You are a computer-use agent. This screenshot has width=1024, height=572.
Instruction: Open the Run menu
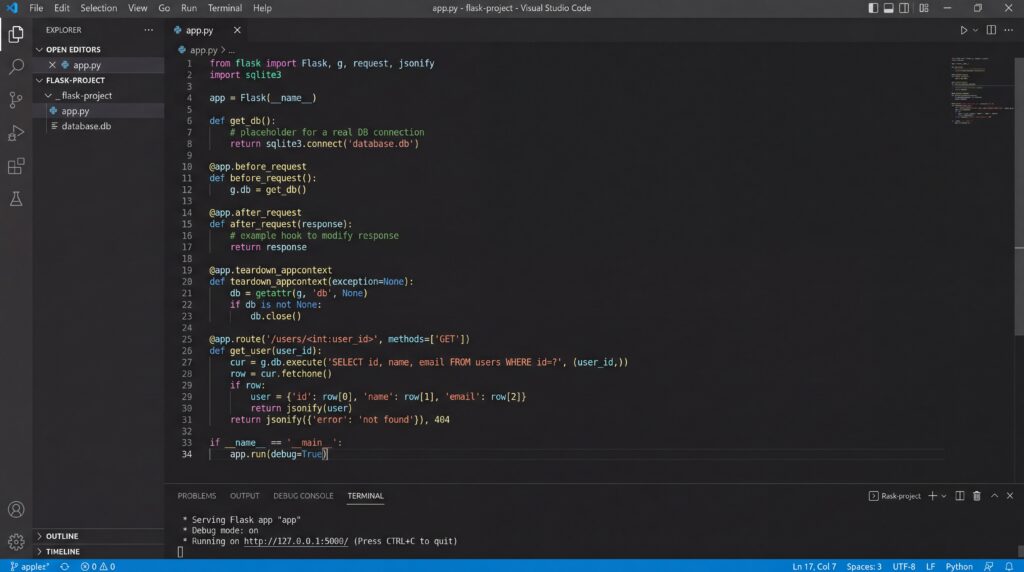189,8
